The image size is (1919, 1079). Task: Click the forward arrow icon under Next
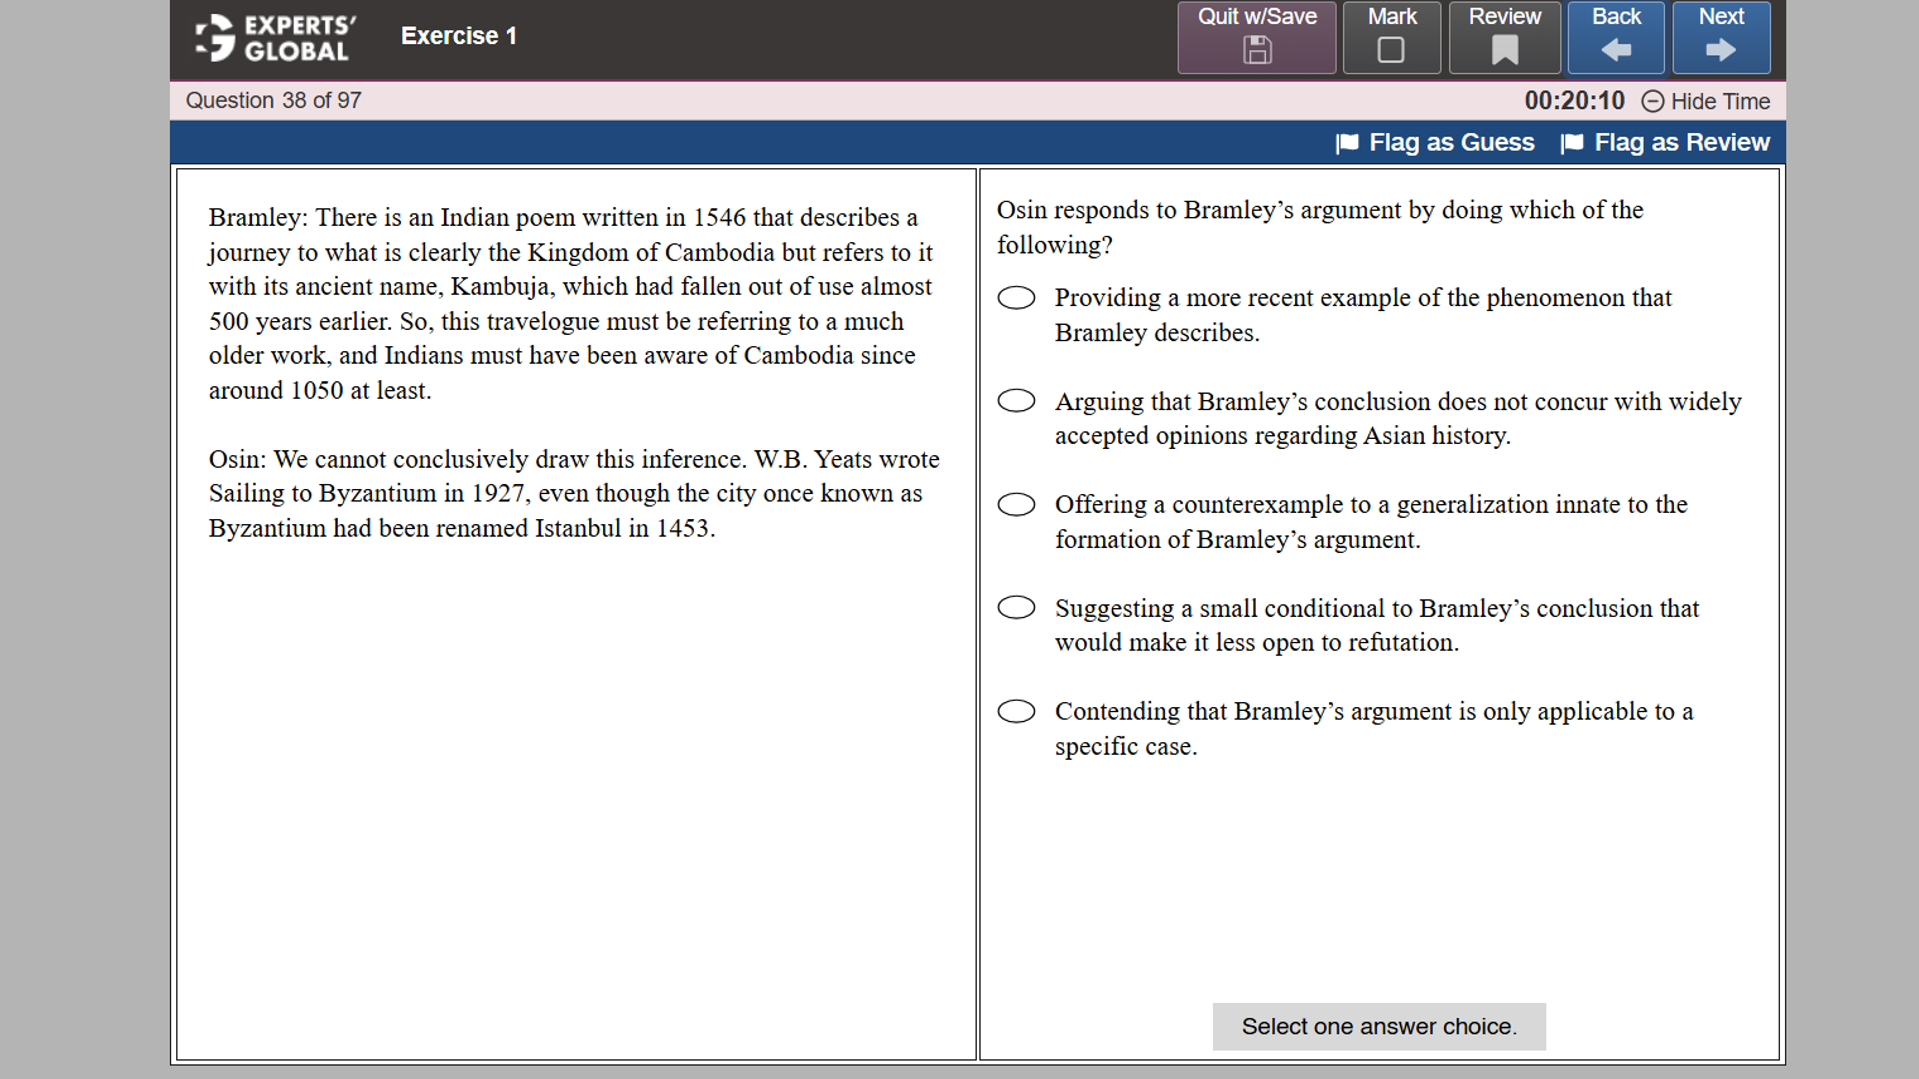click(1720, 48)
